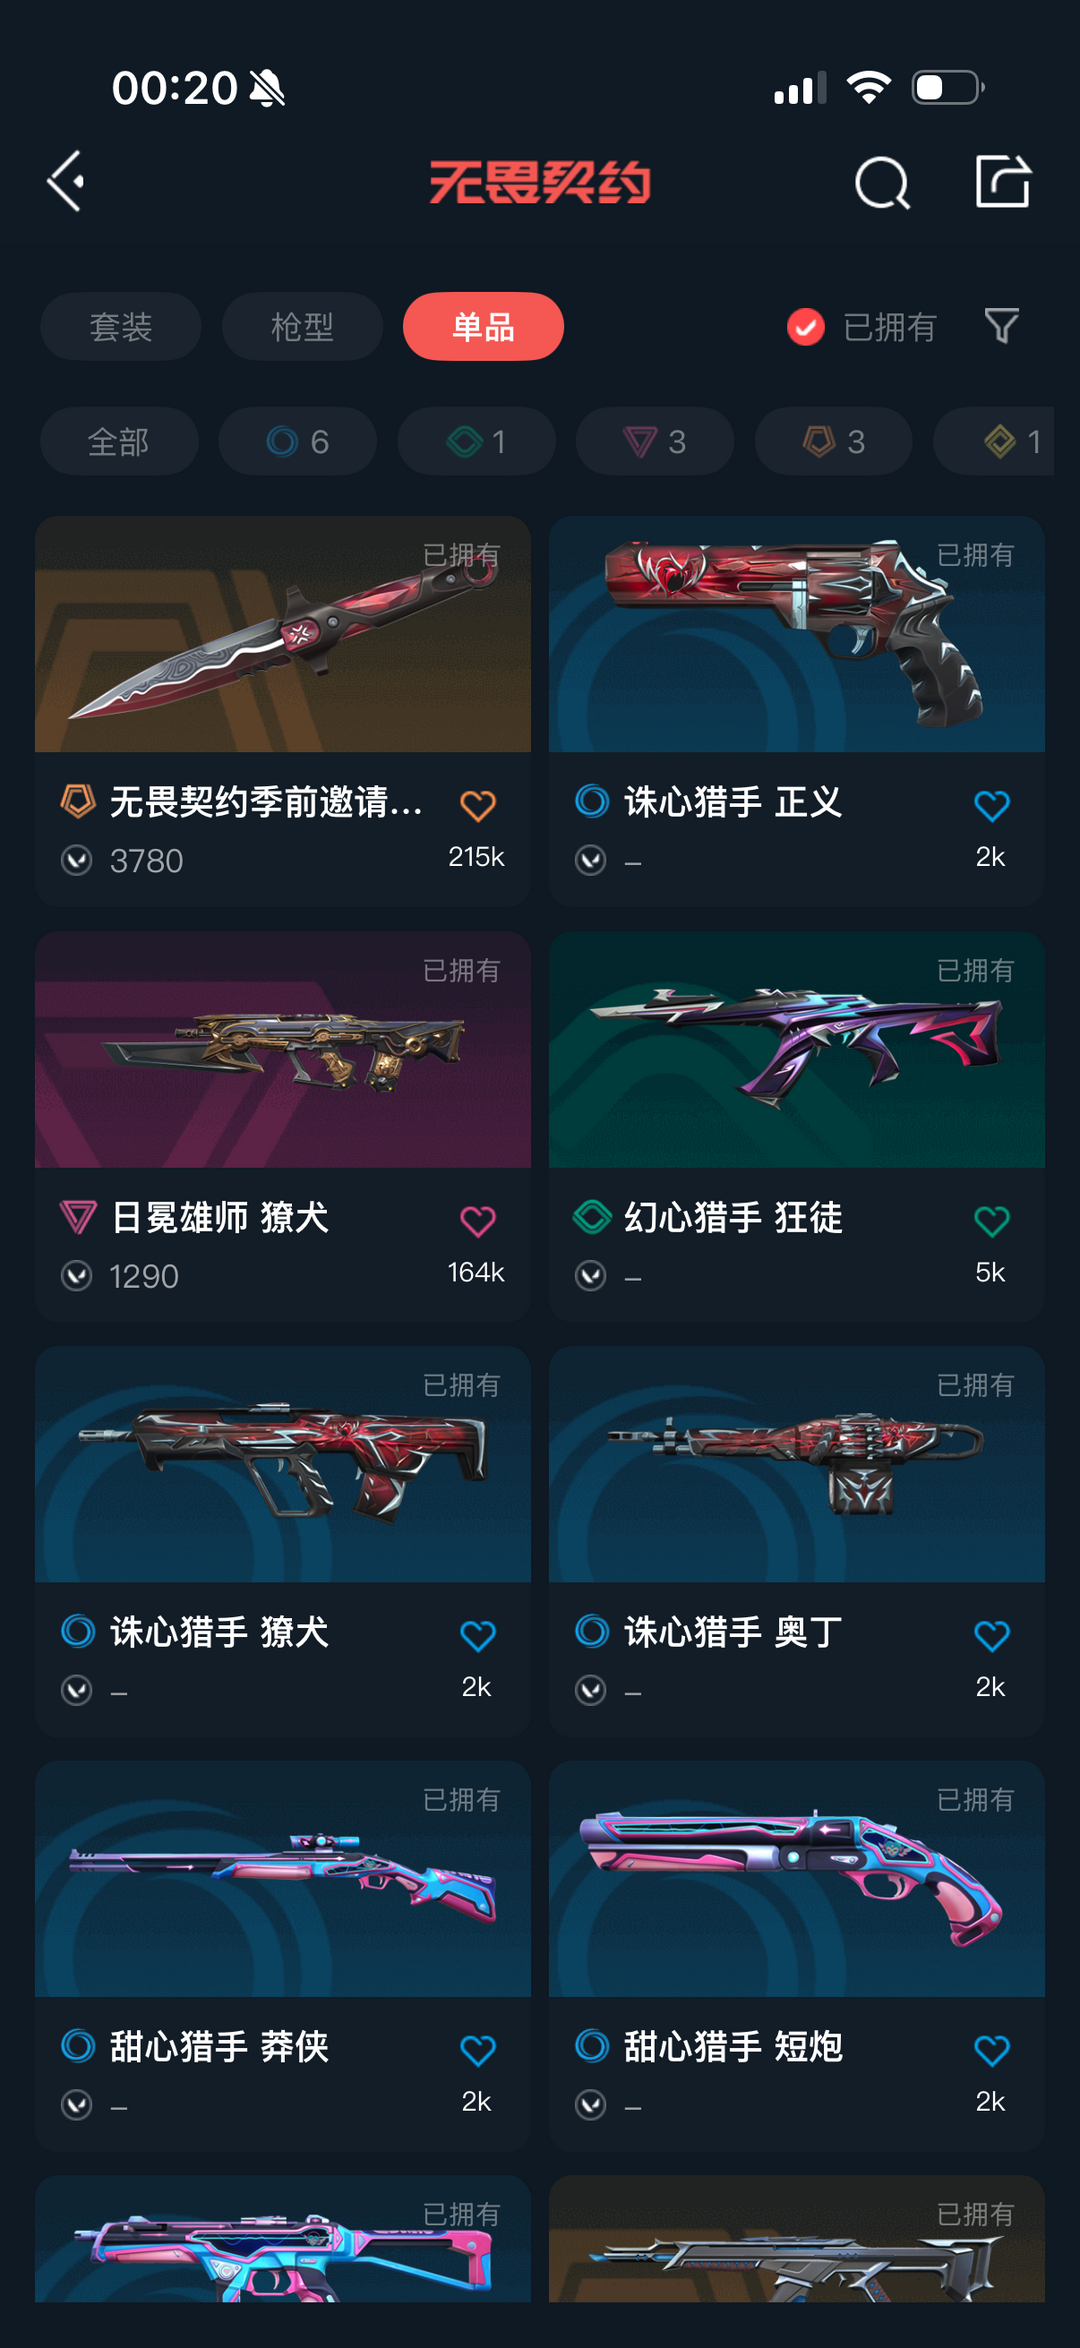Tap heart icon for 甜心猎手 短炮
This screenshot has width=1080, height=2348.
[x=992, y=2051]
